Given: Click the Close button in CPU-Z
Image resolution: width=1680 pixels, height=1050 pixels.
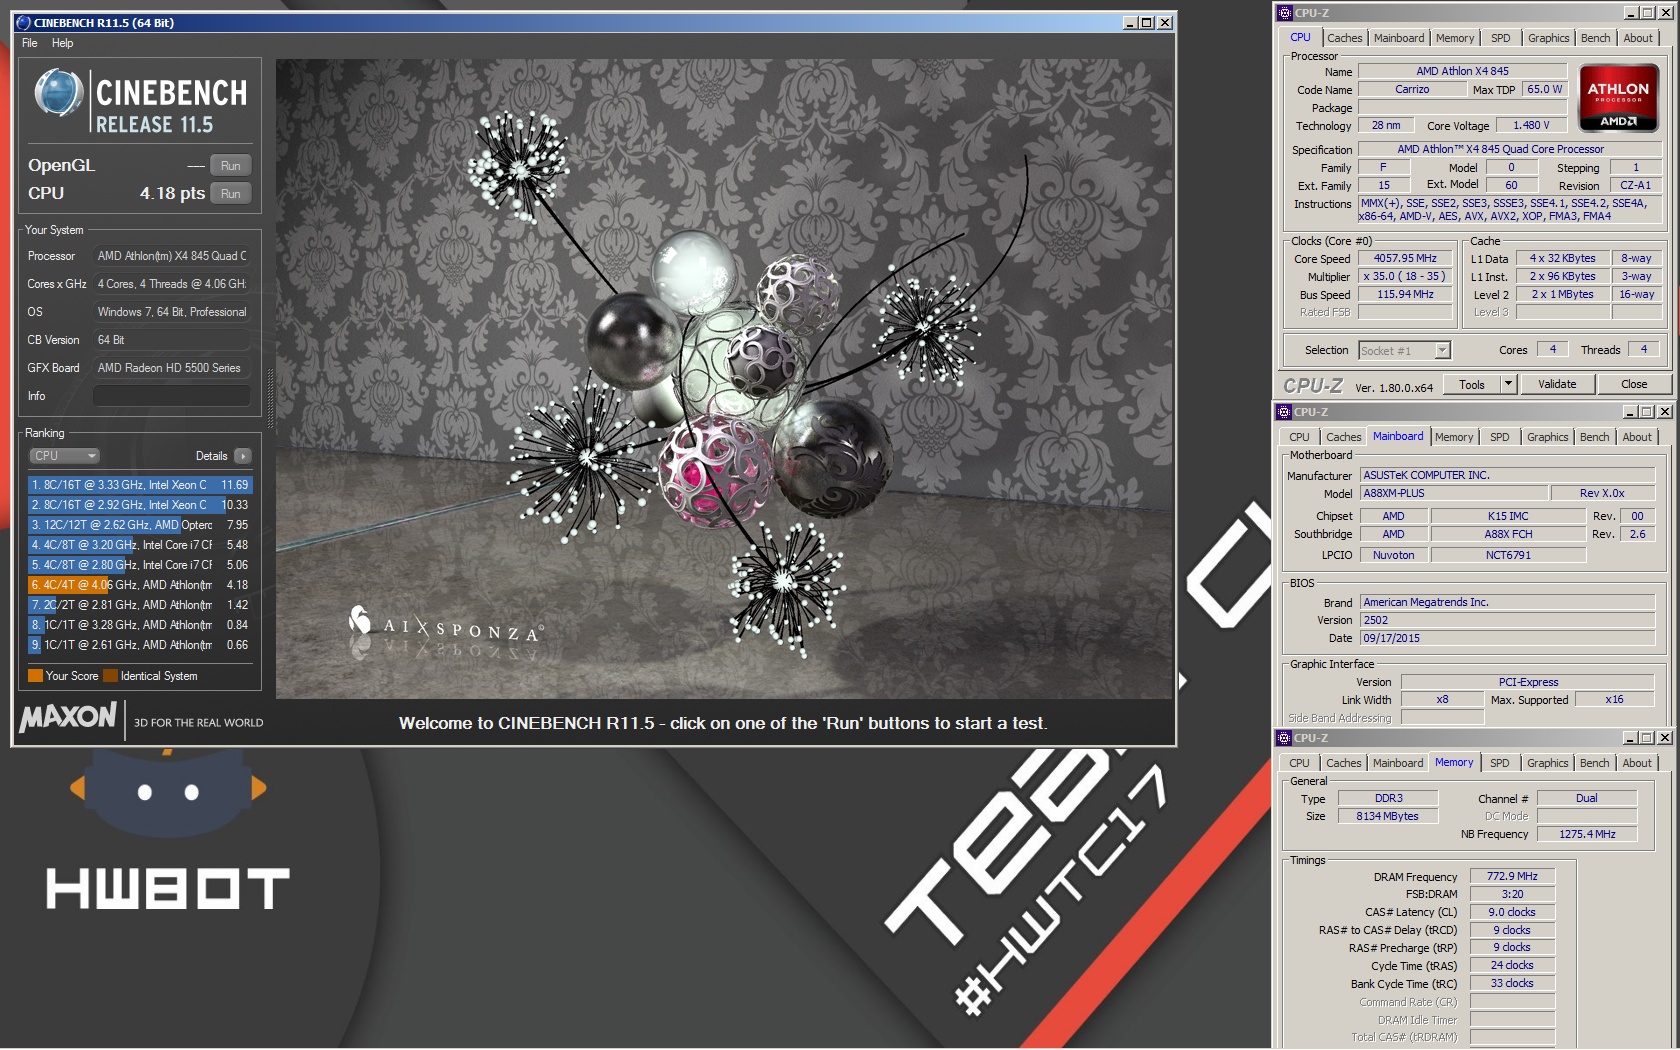Looking at the screenshot, I should click(1634, 384).
